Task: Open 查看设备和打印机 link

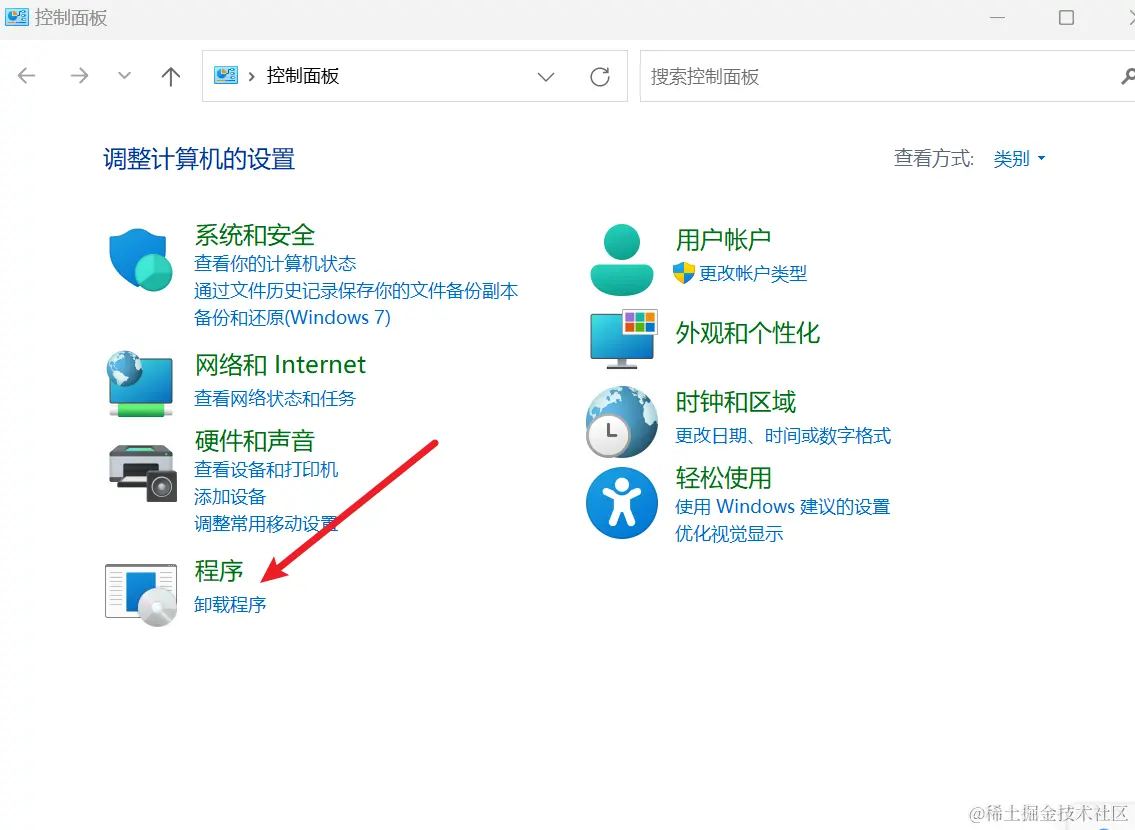Action: [x=266, y=470]
